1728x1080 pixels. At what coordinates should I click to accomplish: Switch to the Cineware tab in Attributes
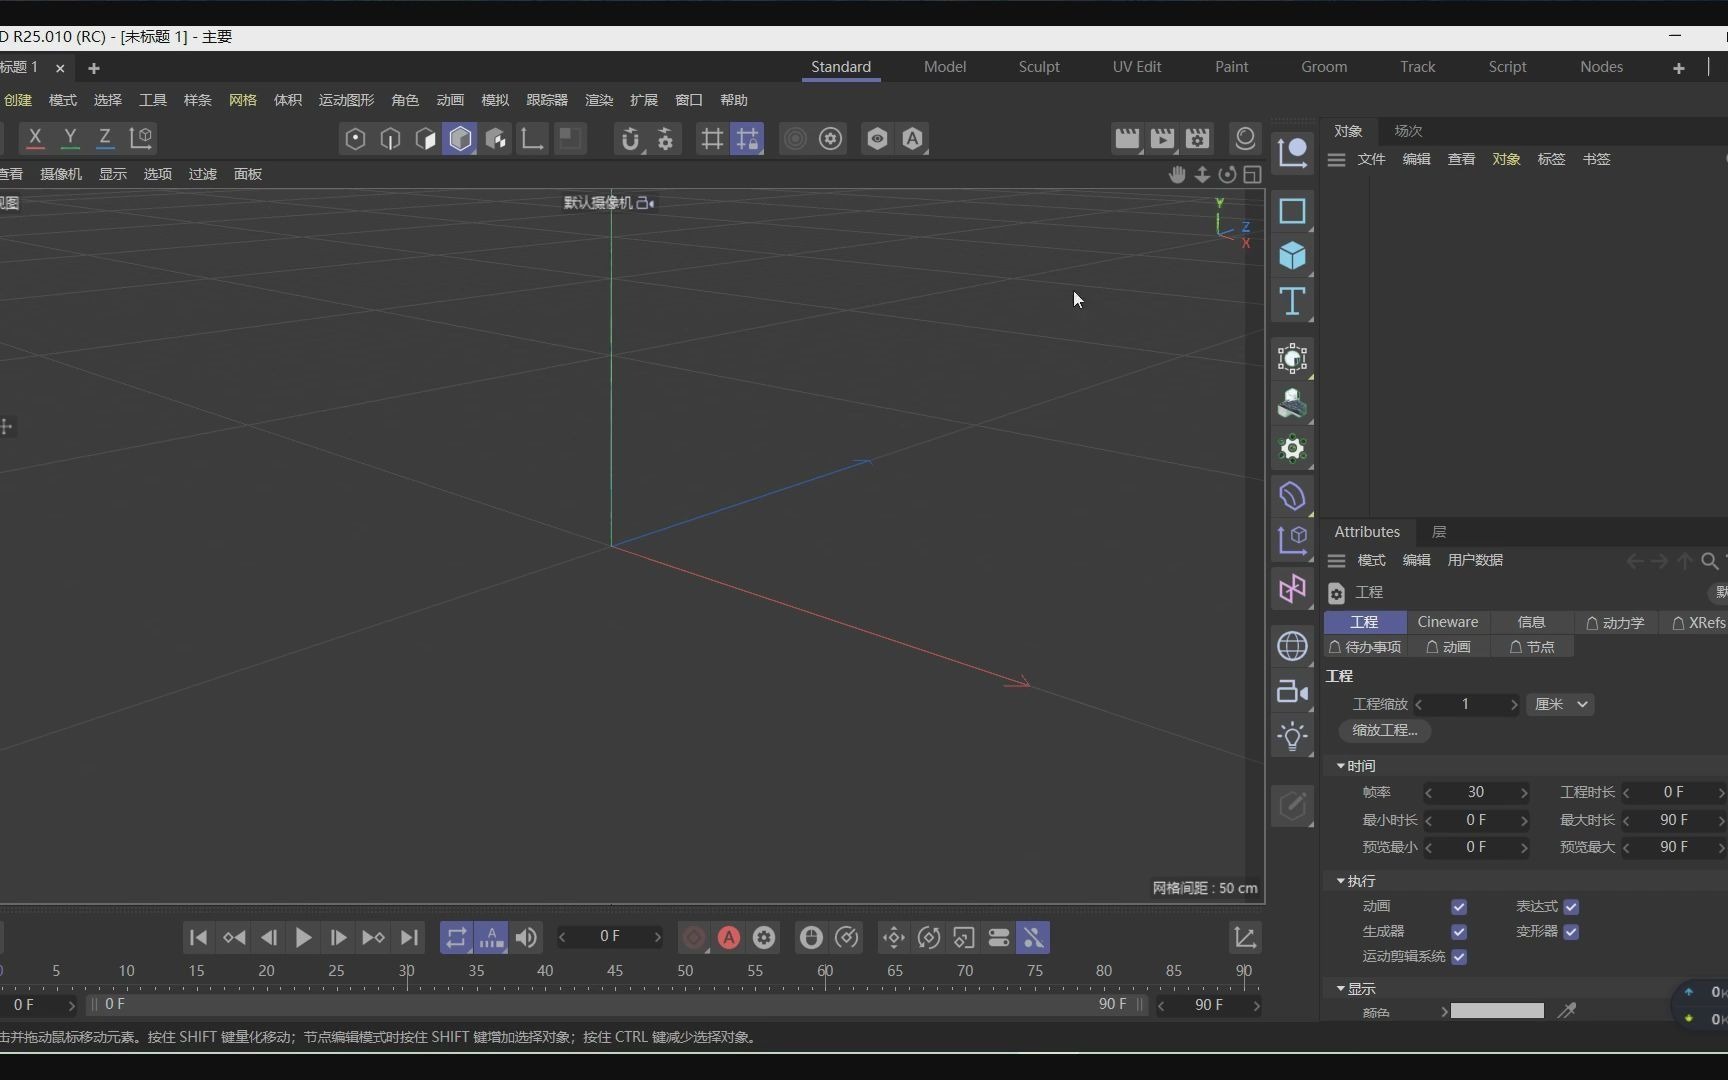tap(1448, 622)
